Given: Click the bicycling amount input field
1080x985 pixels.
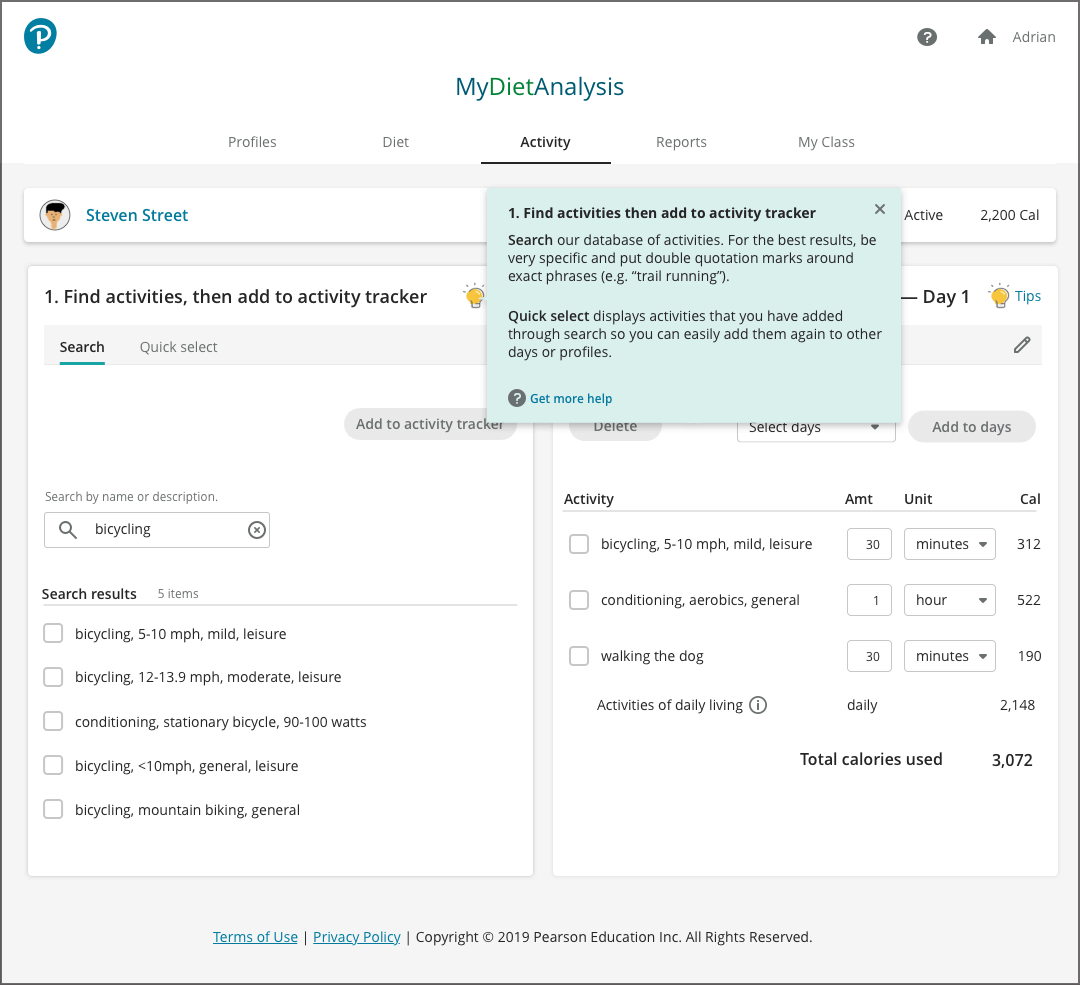Looking at the screenshot, I should point(869,544).
